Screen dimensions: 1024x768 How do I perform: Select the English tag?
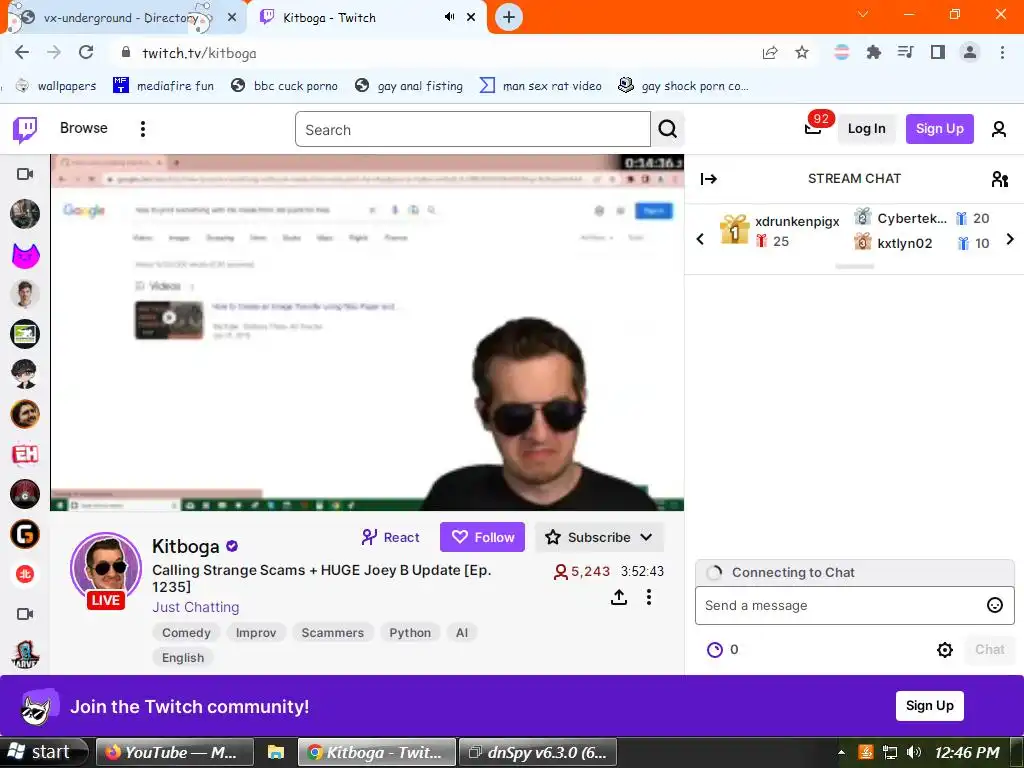(183, 658)
